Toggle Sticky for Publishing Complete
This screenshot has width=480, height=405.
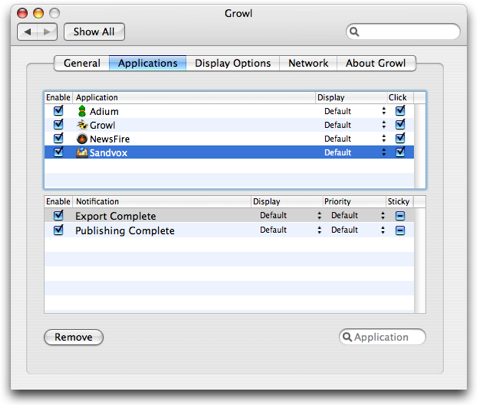click(x=400, y=230)
